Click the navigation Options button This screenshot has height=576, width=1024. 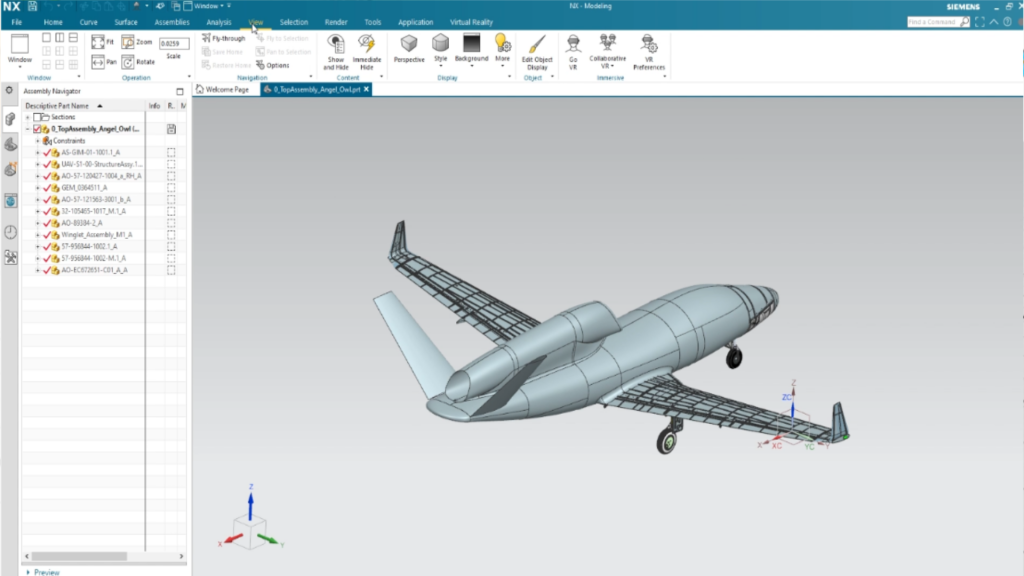click(x=272, y=66)
